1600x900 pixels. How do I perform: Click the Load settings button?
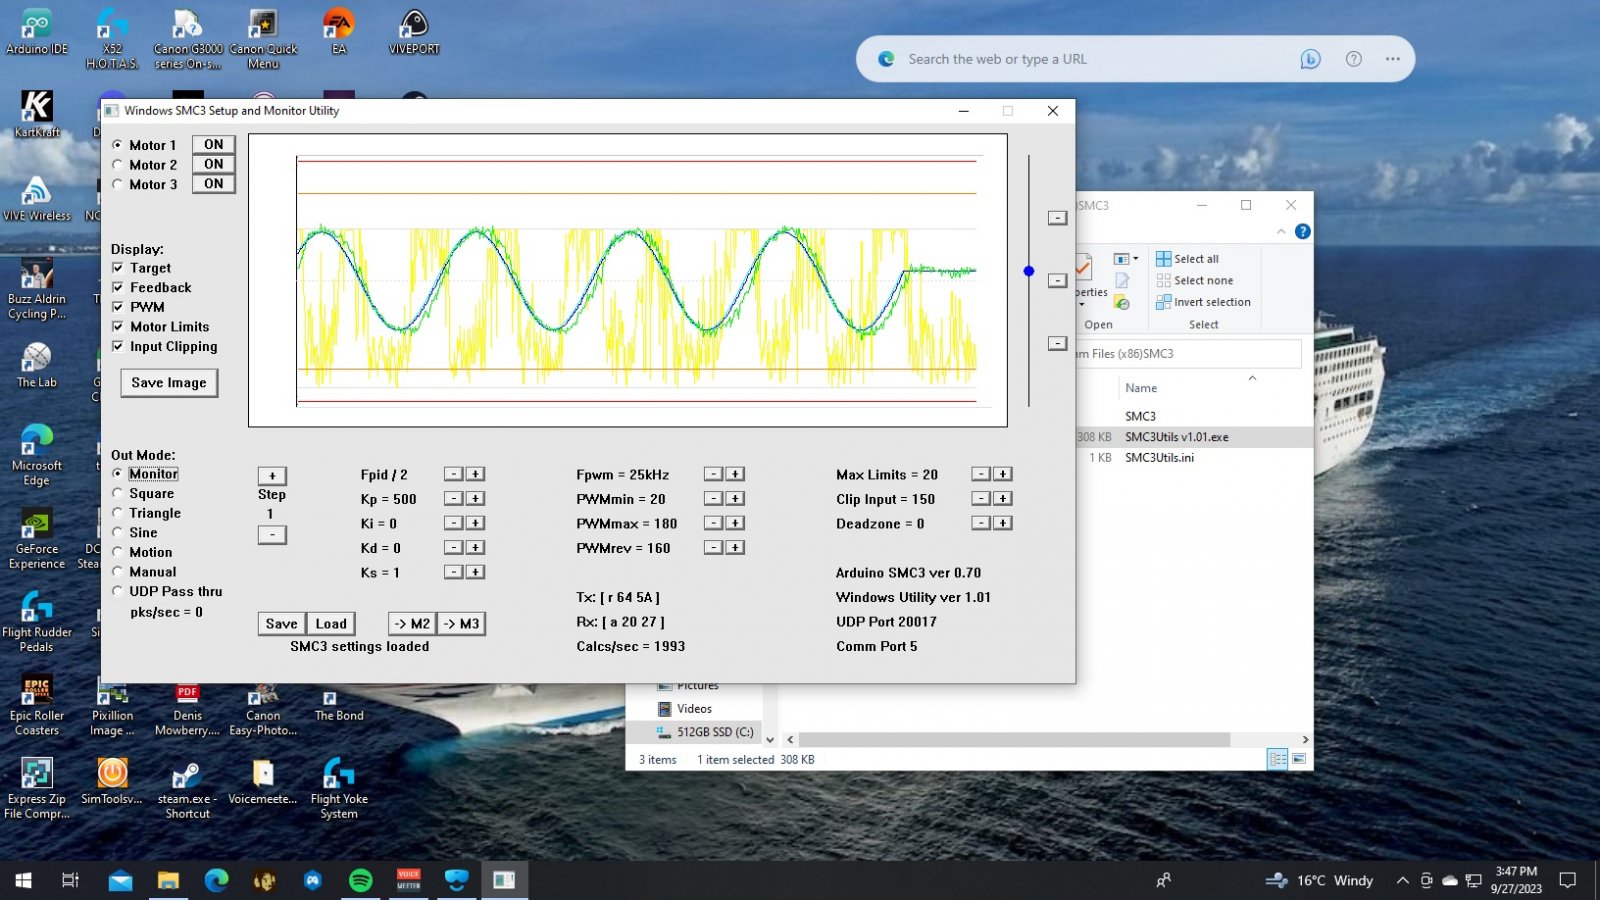(331, 624)
